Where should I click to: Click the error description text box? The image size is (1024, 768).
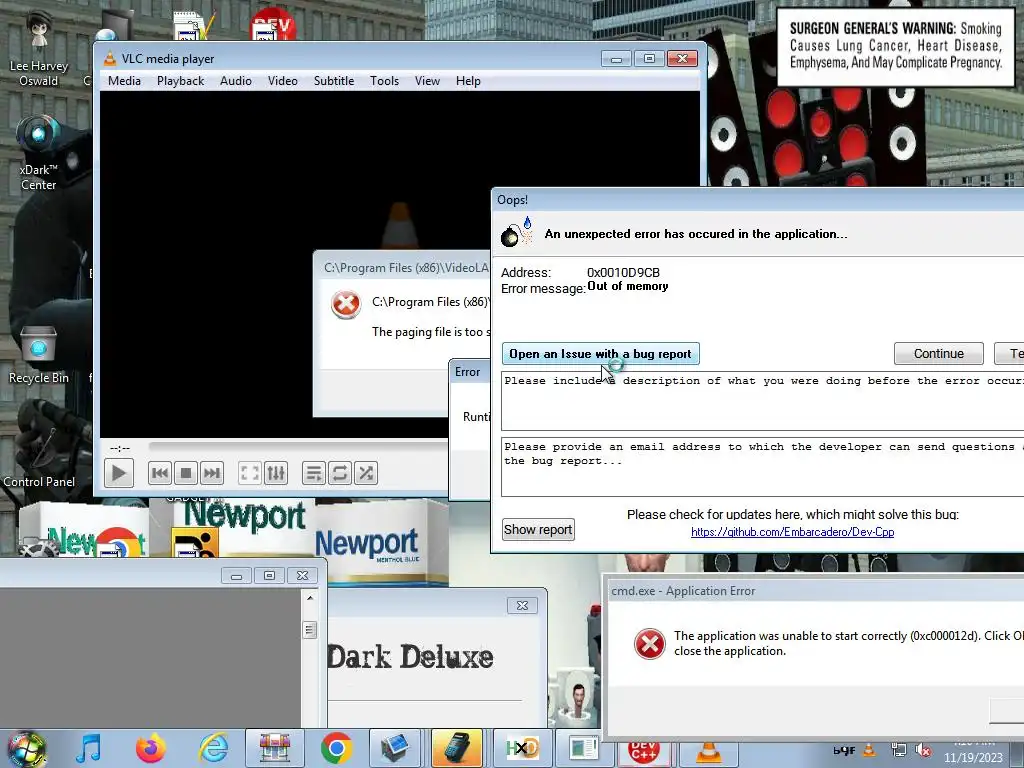tap(762, 401)
